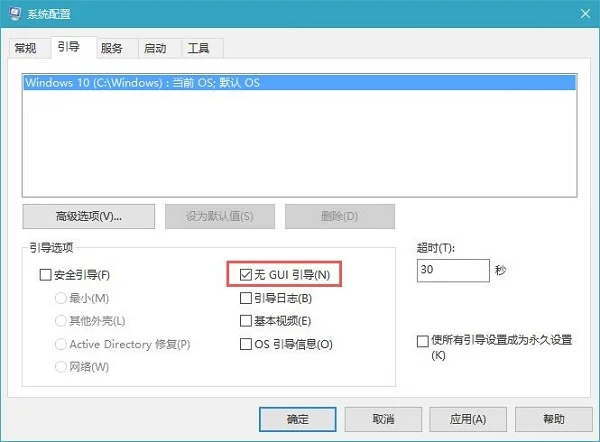This screenshot has height=442, width=600.
Task: Select Active Directory 修复(P) radio option
Action: coord(61,344)
